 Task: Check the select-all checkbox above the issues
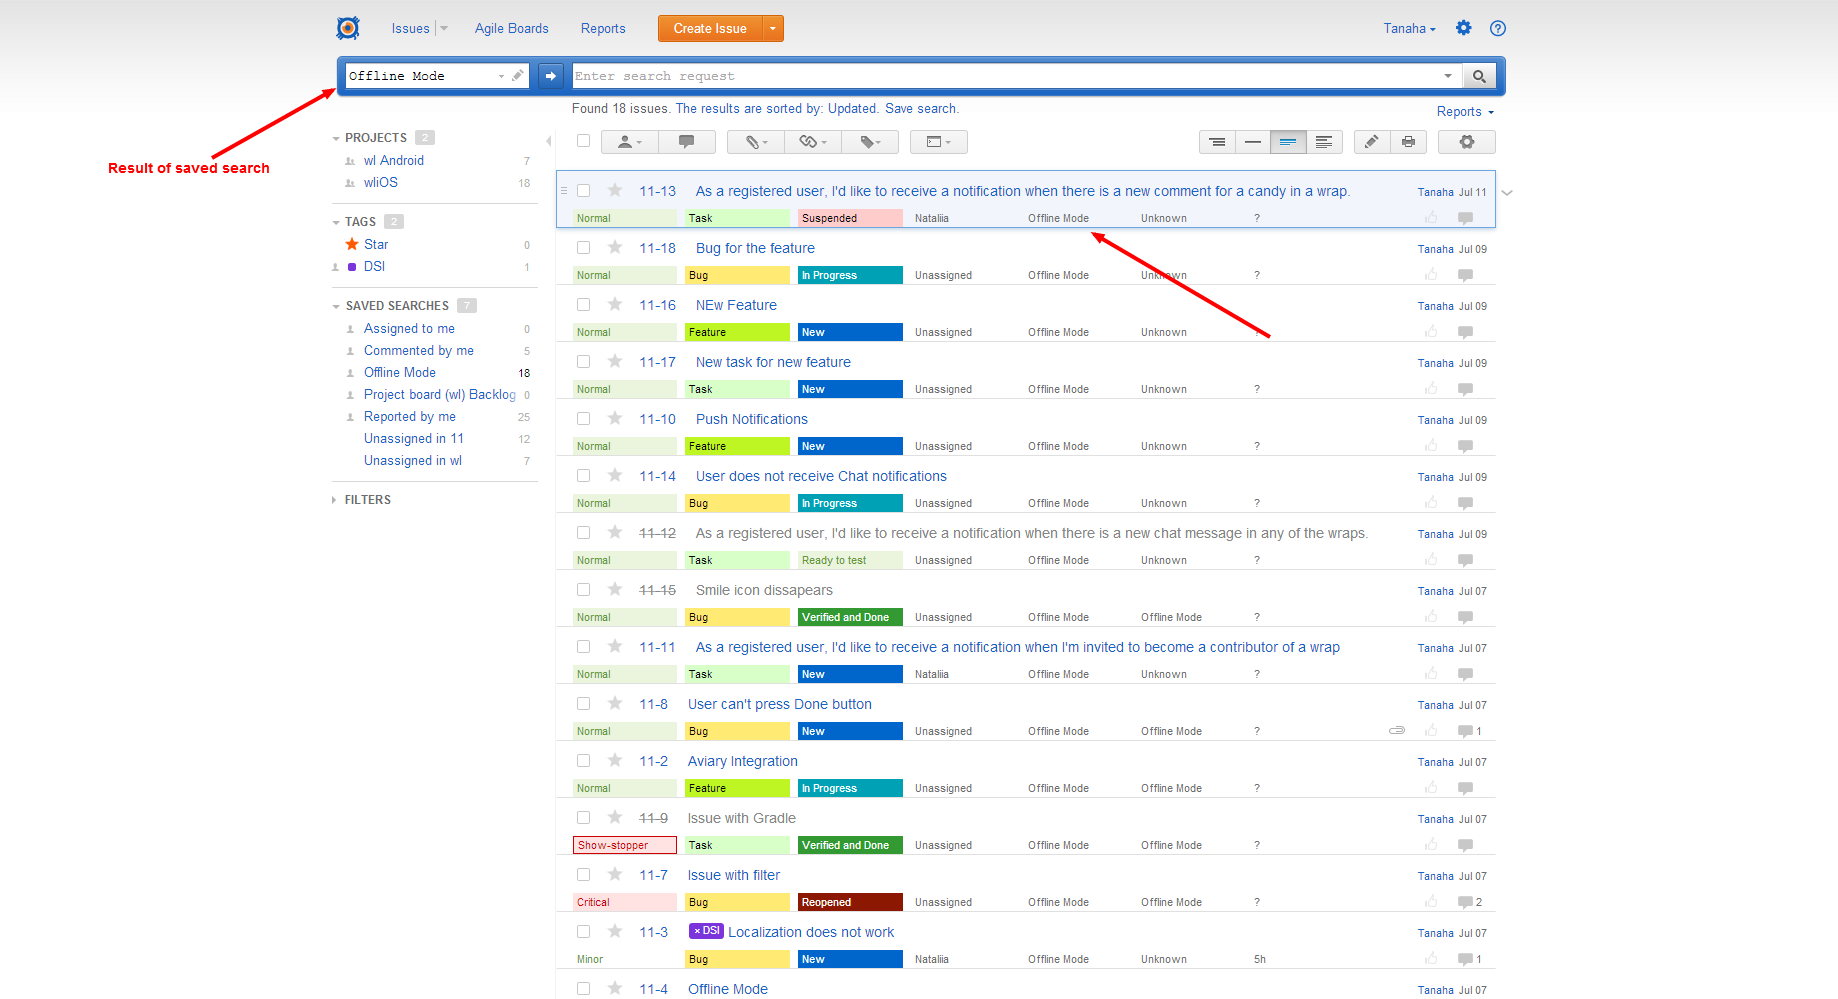coord(583,141)
